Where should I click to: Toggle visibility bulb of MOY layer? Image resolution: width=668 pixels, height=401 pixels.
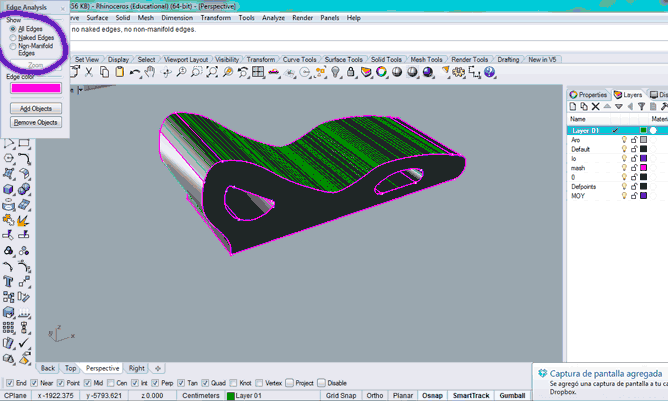tap(624, 196)
